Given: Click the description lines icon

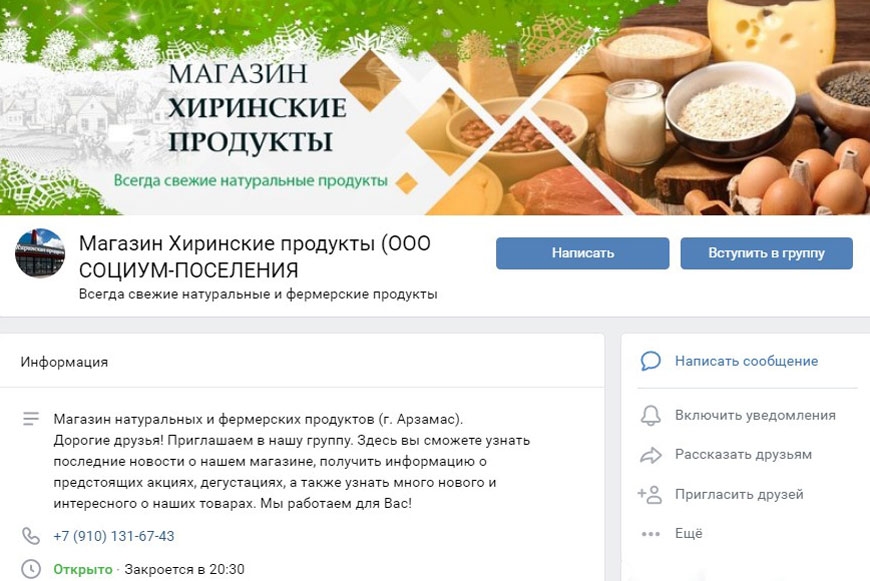Looking at the screenshot, I should pos(31,418).
